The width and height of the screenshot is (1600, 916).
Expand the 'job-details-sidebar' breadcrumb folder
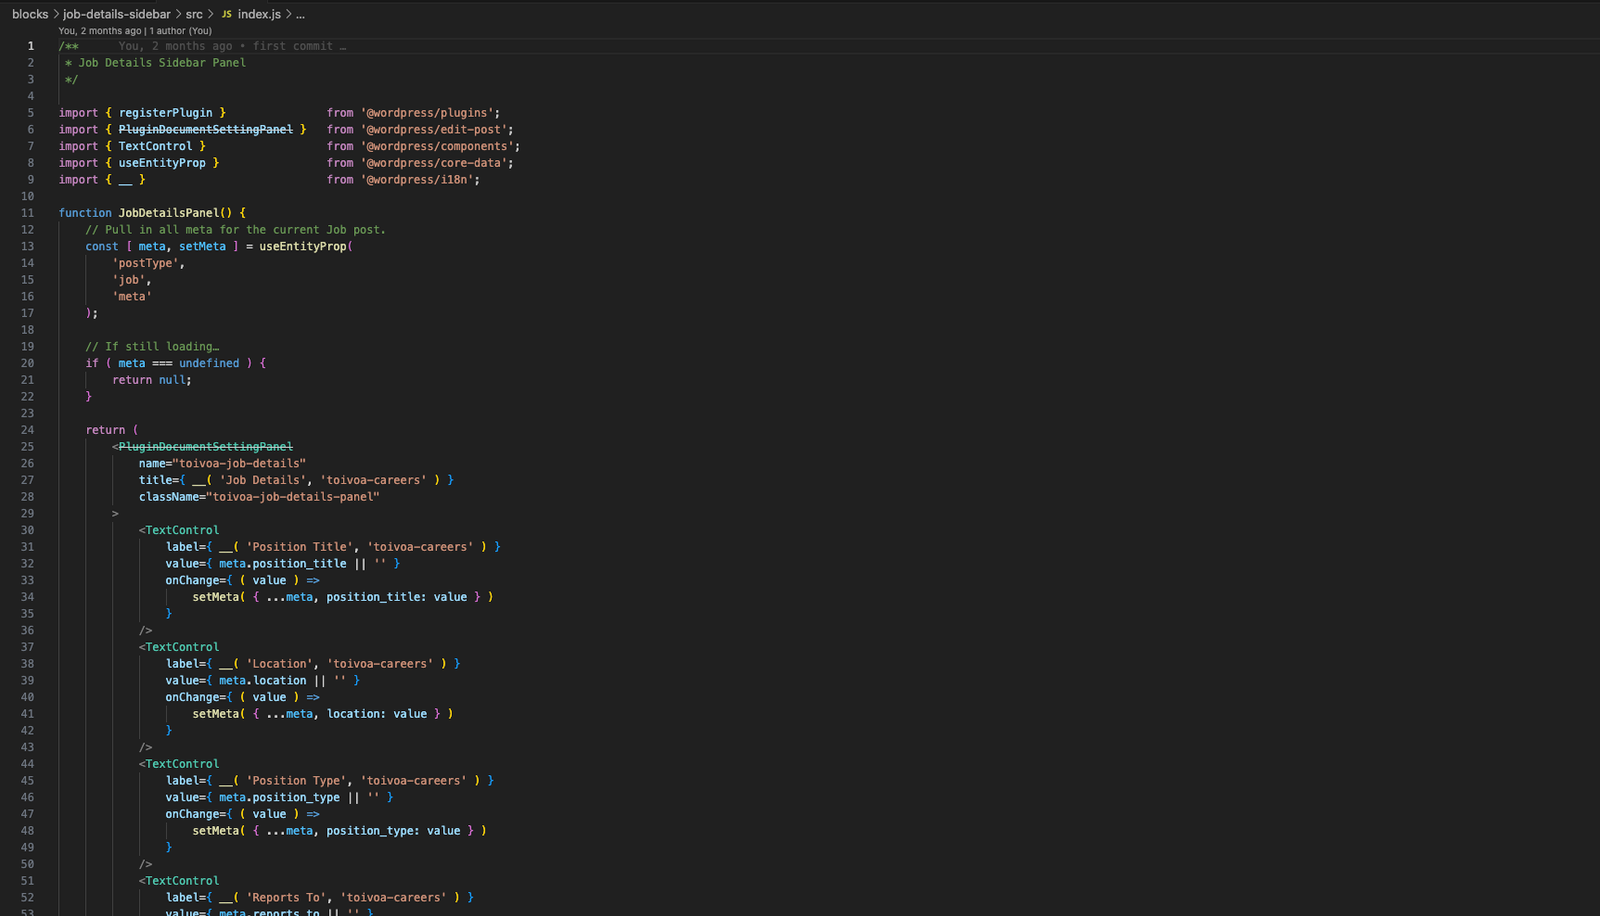point(115,14)
